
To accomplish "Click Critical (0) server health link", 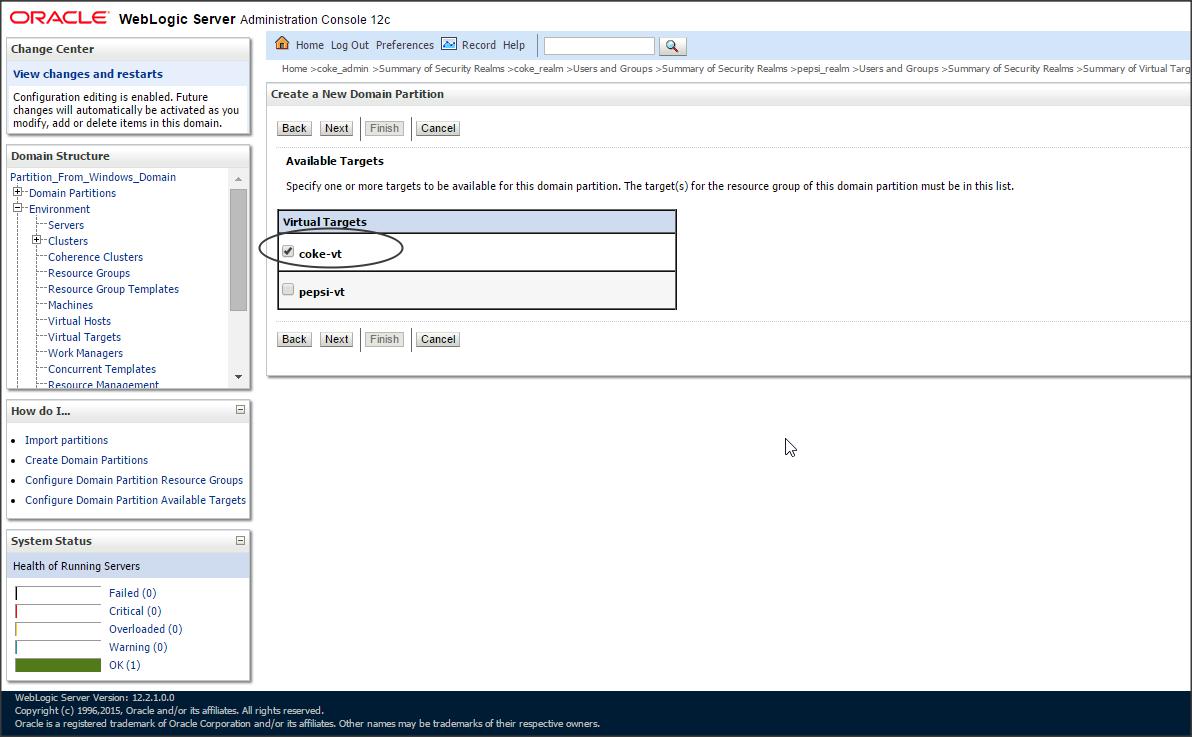I will click(135, 611).
